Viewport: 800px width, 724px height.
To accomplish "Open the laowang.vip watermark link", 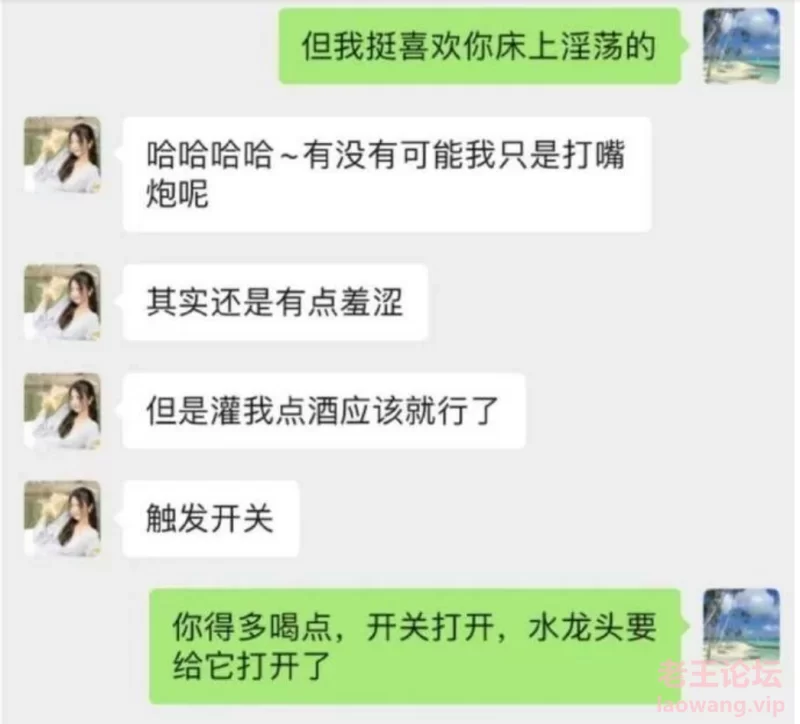I will click(720, 705).
